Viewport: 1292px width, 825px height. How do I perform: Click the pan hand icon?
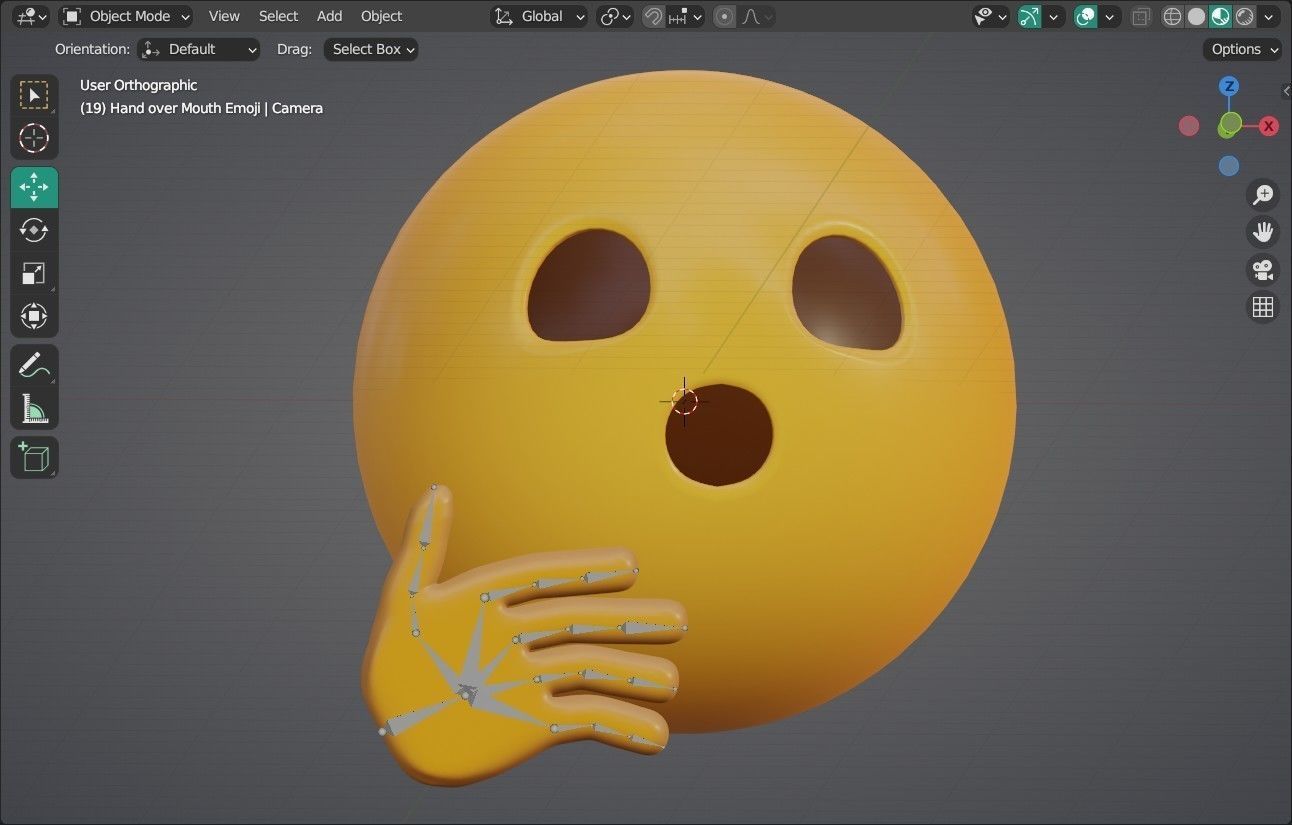tap(1263, 231)
